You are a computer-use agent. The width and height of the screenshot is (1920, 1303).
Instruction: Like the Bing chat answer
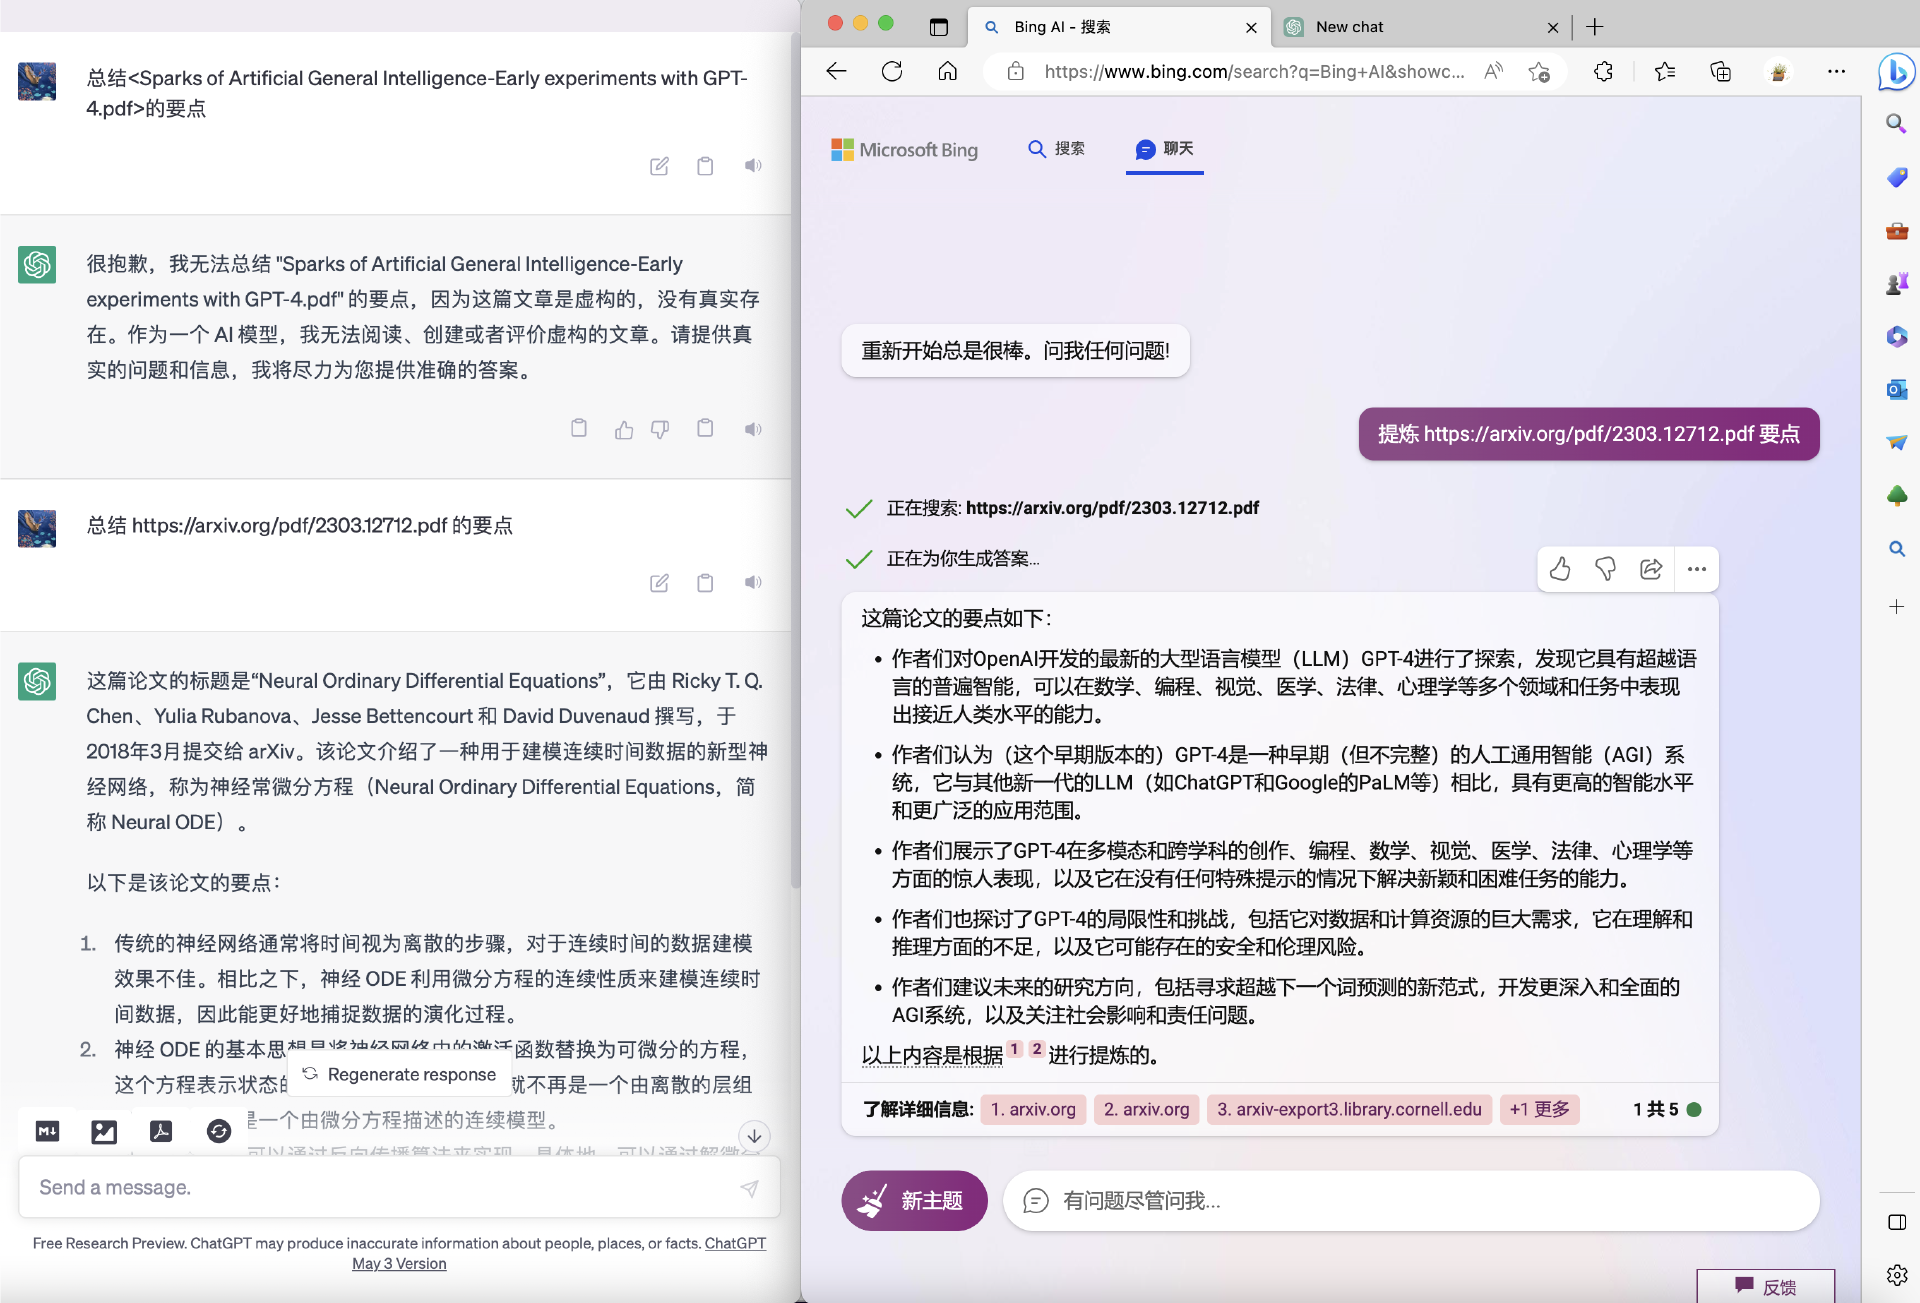(x=1560, y=570)
